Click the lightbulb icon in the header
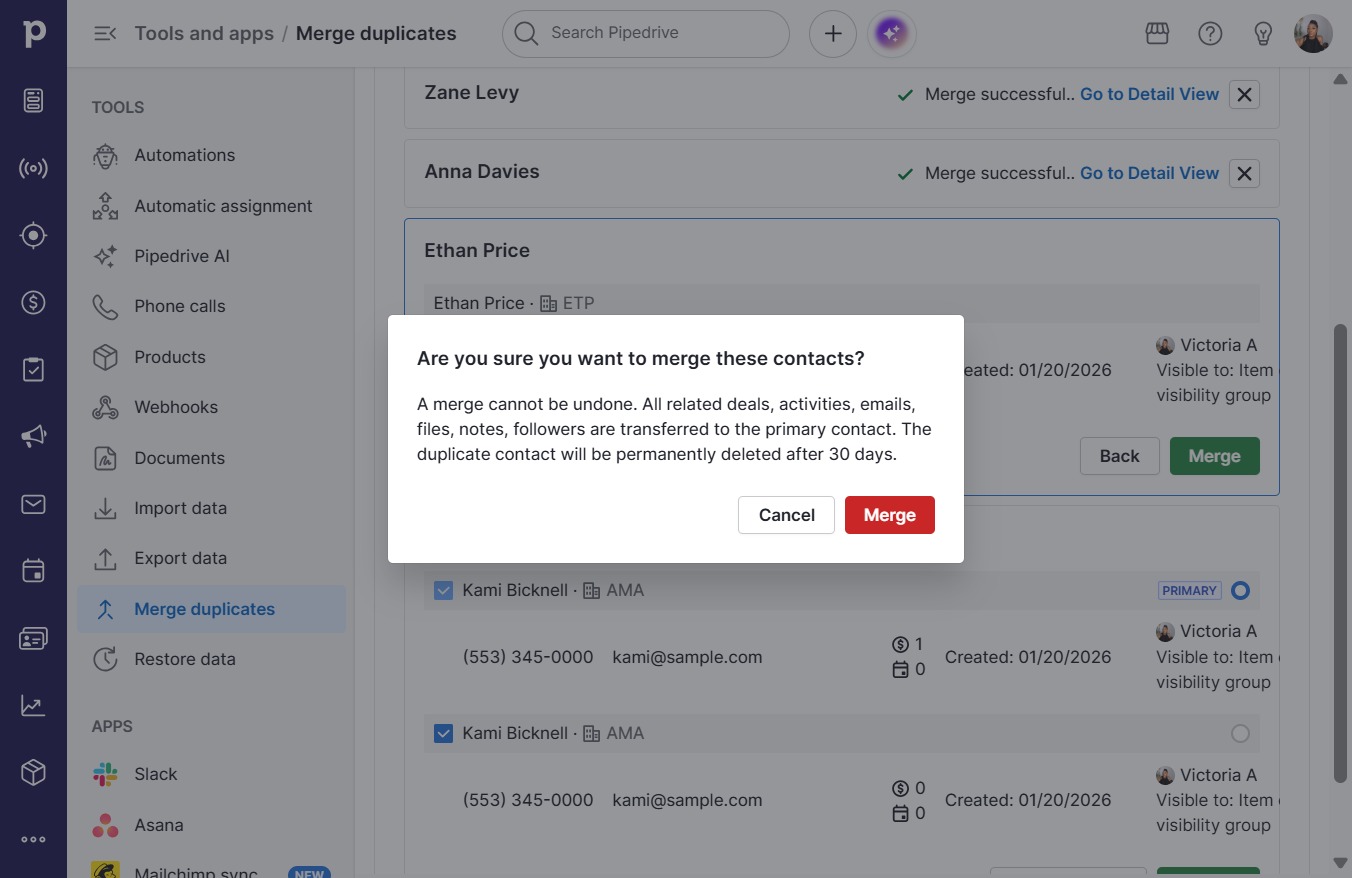Viewport: 1352px width, 878px height. click(x=1263, y=34)
